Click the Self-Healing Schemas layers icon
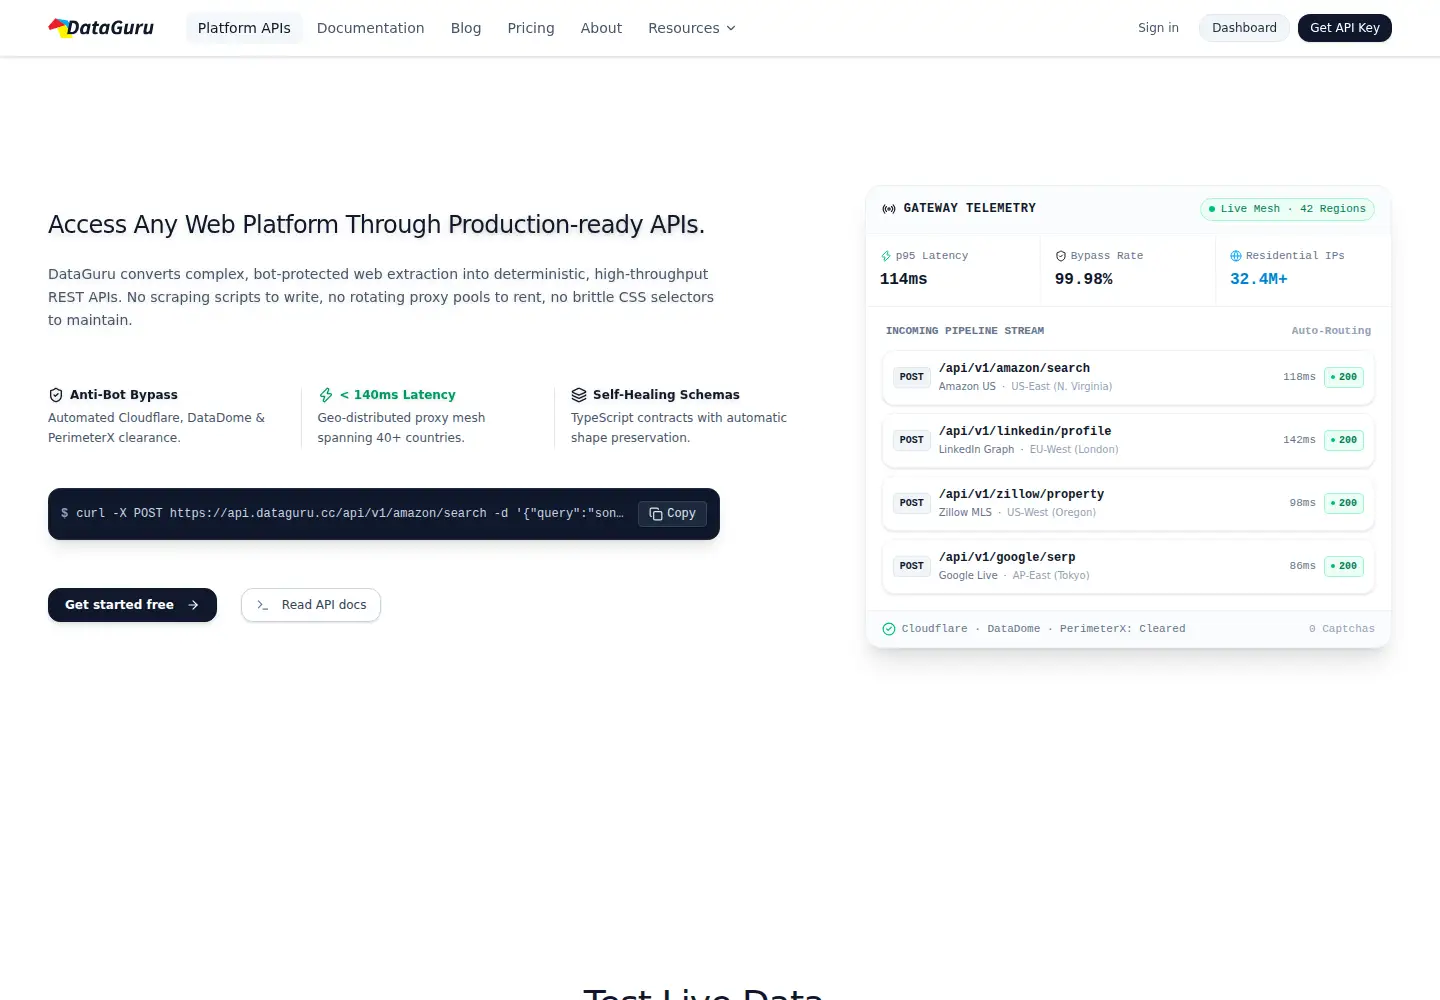This screenshot has height=1000, width=1440. click(x=579, y=395)
